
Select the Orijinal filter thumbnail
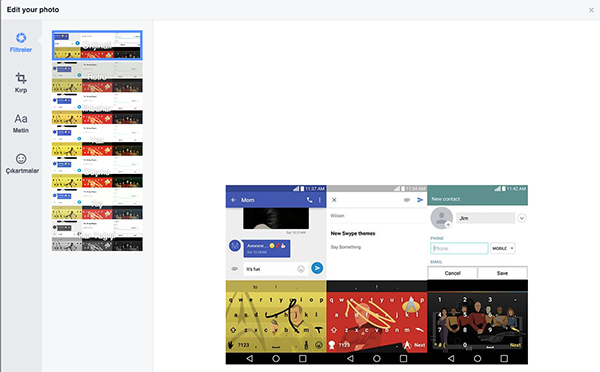pyautogui.click(x=97, y=45)
